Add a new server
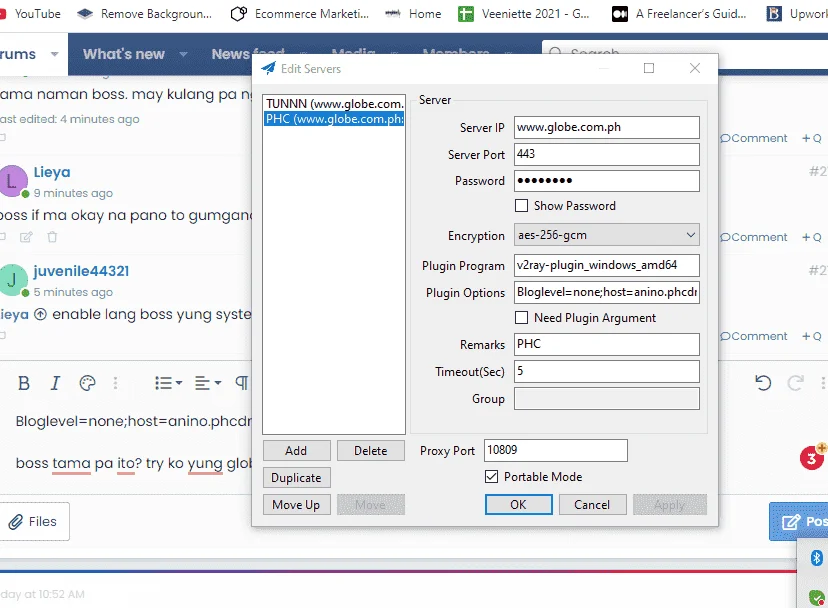This screenshot has width=828, height=608. (296, 451)
